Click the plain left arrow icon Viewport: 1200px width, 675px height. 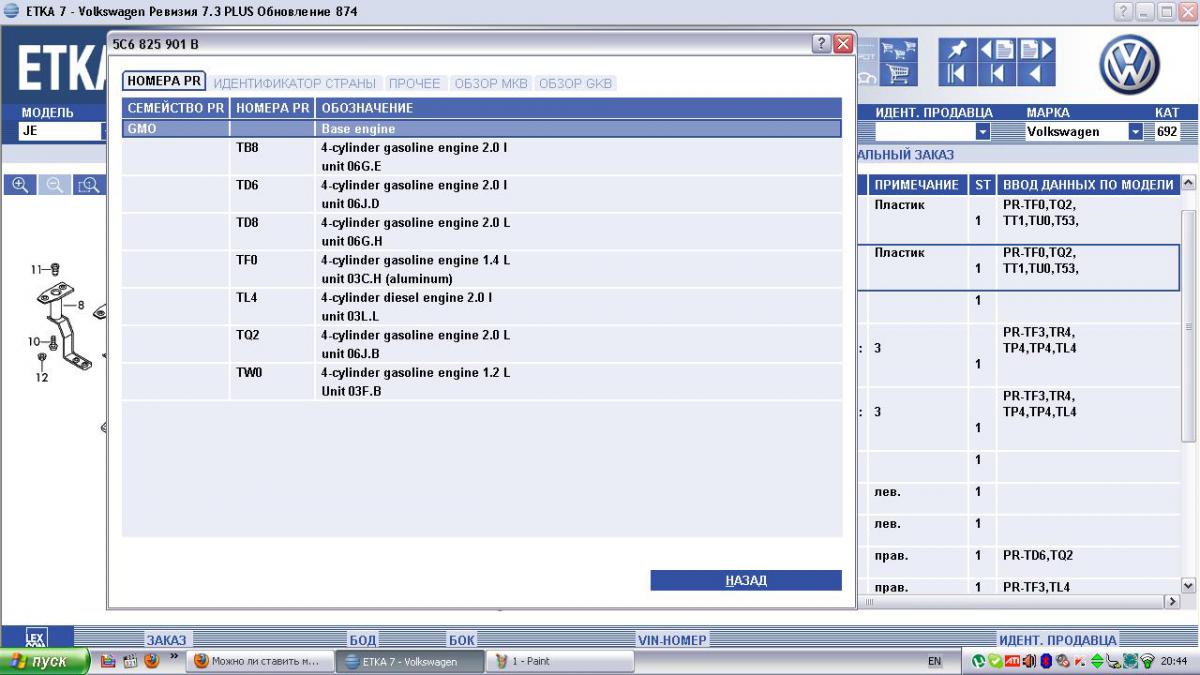(1036, 74)
